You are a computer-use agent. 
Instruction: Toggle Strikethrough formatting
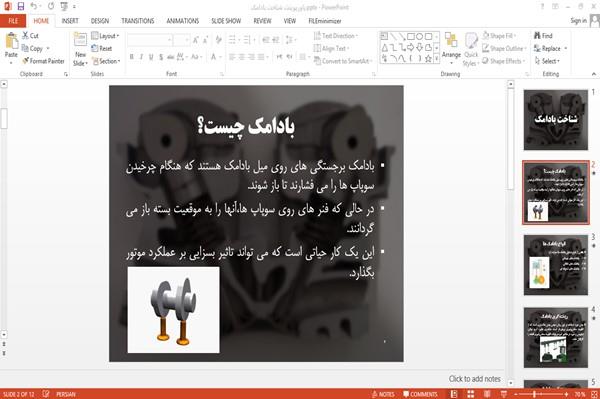[171, 57]
